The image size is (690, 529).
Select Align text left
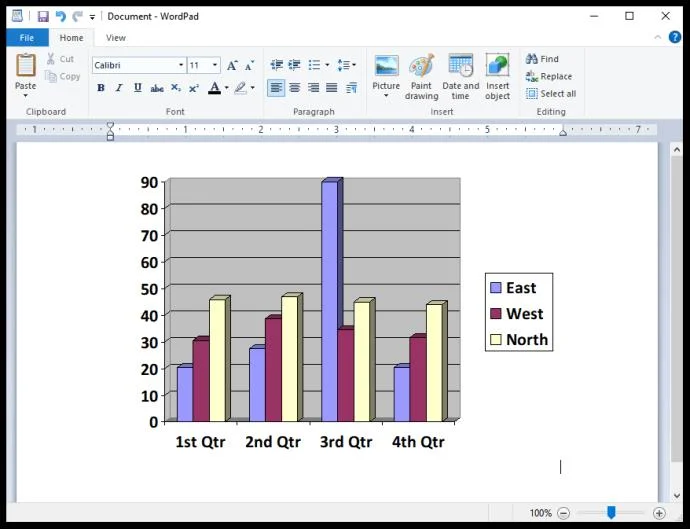coord(276,88)
